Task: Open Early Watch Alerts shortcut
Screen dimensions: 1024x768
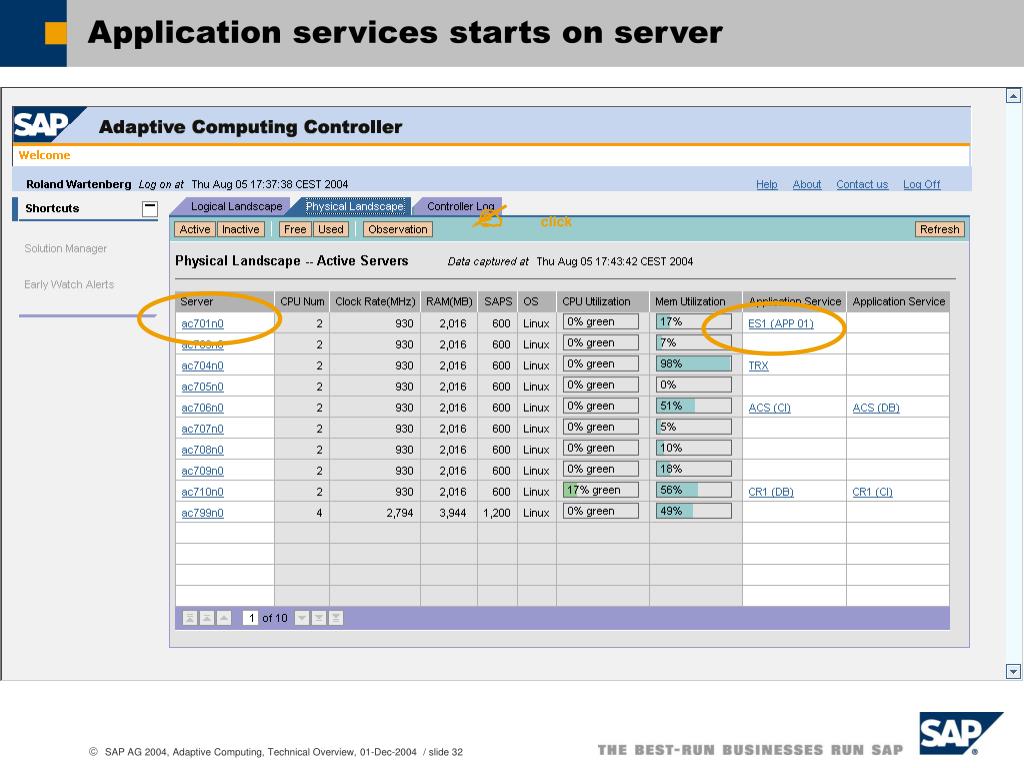Action: click(69, 285)
